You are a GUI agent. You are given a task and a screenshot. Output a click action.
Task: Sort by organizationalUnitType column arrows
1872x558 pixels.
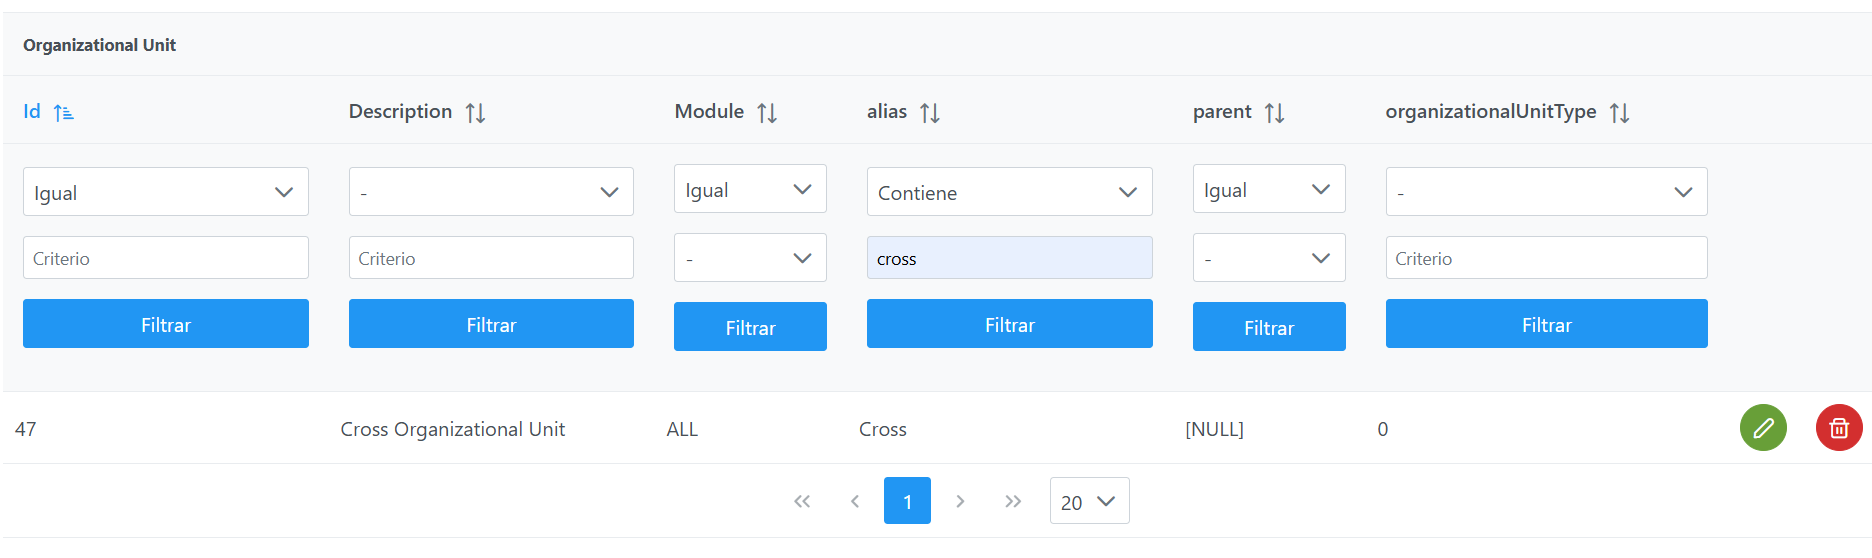tap(1619, 112)
